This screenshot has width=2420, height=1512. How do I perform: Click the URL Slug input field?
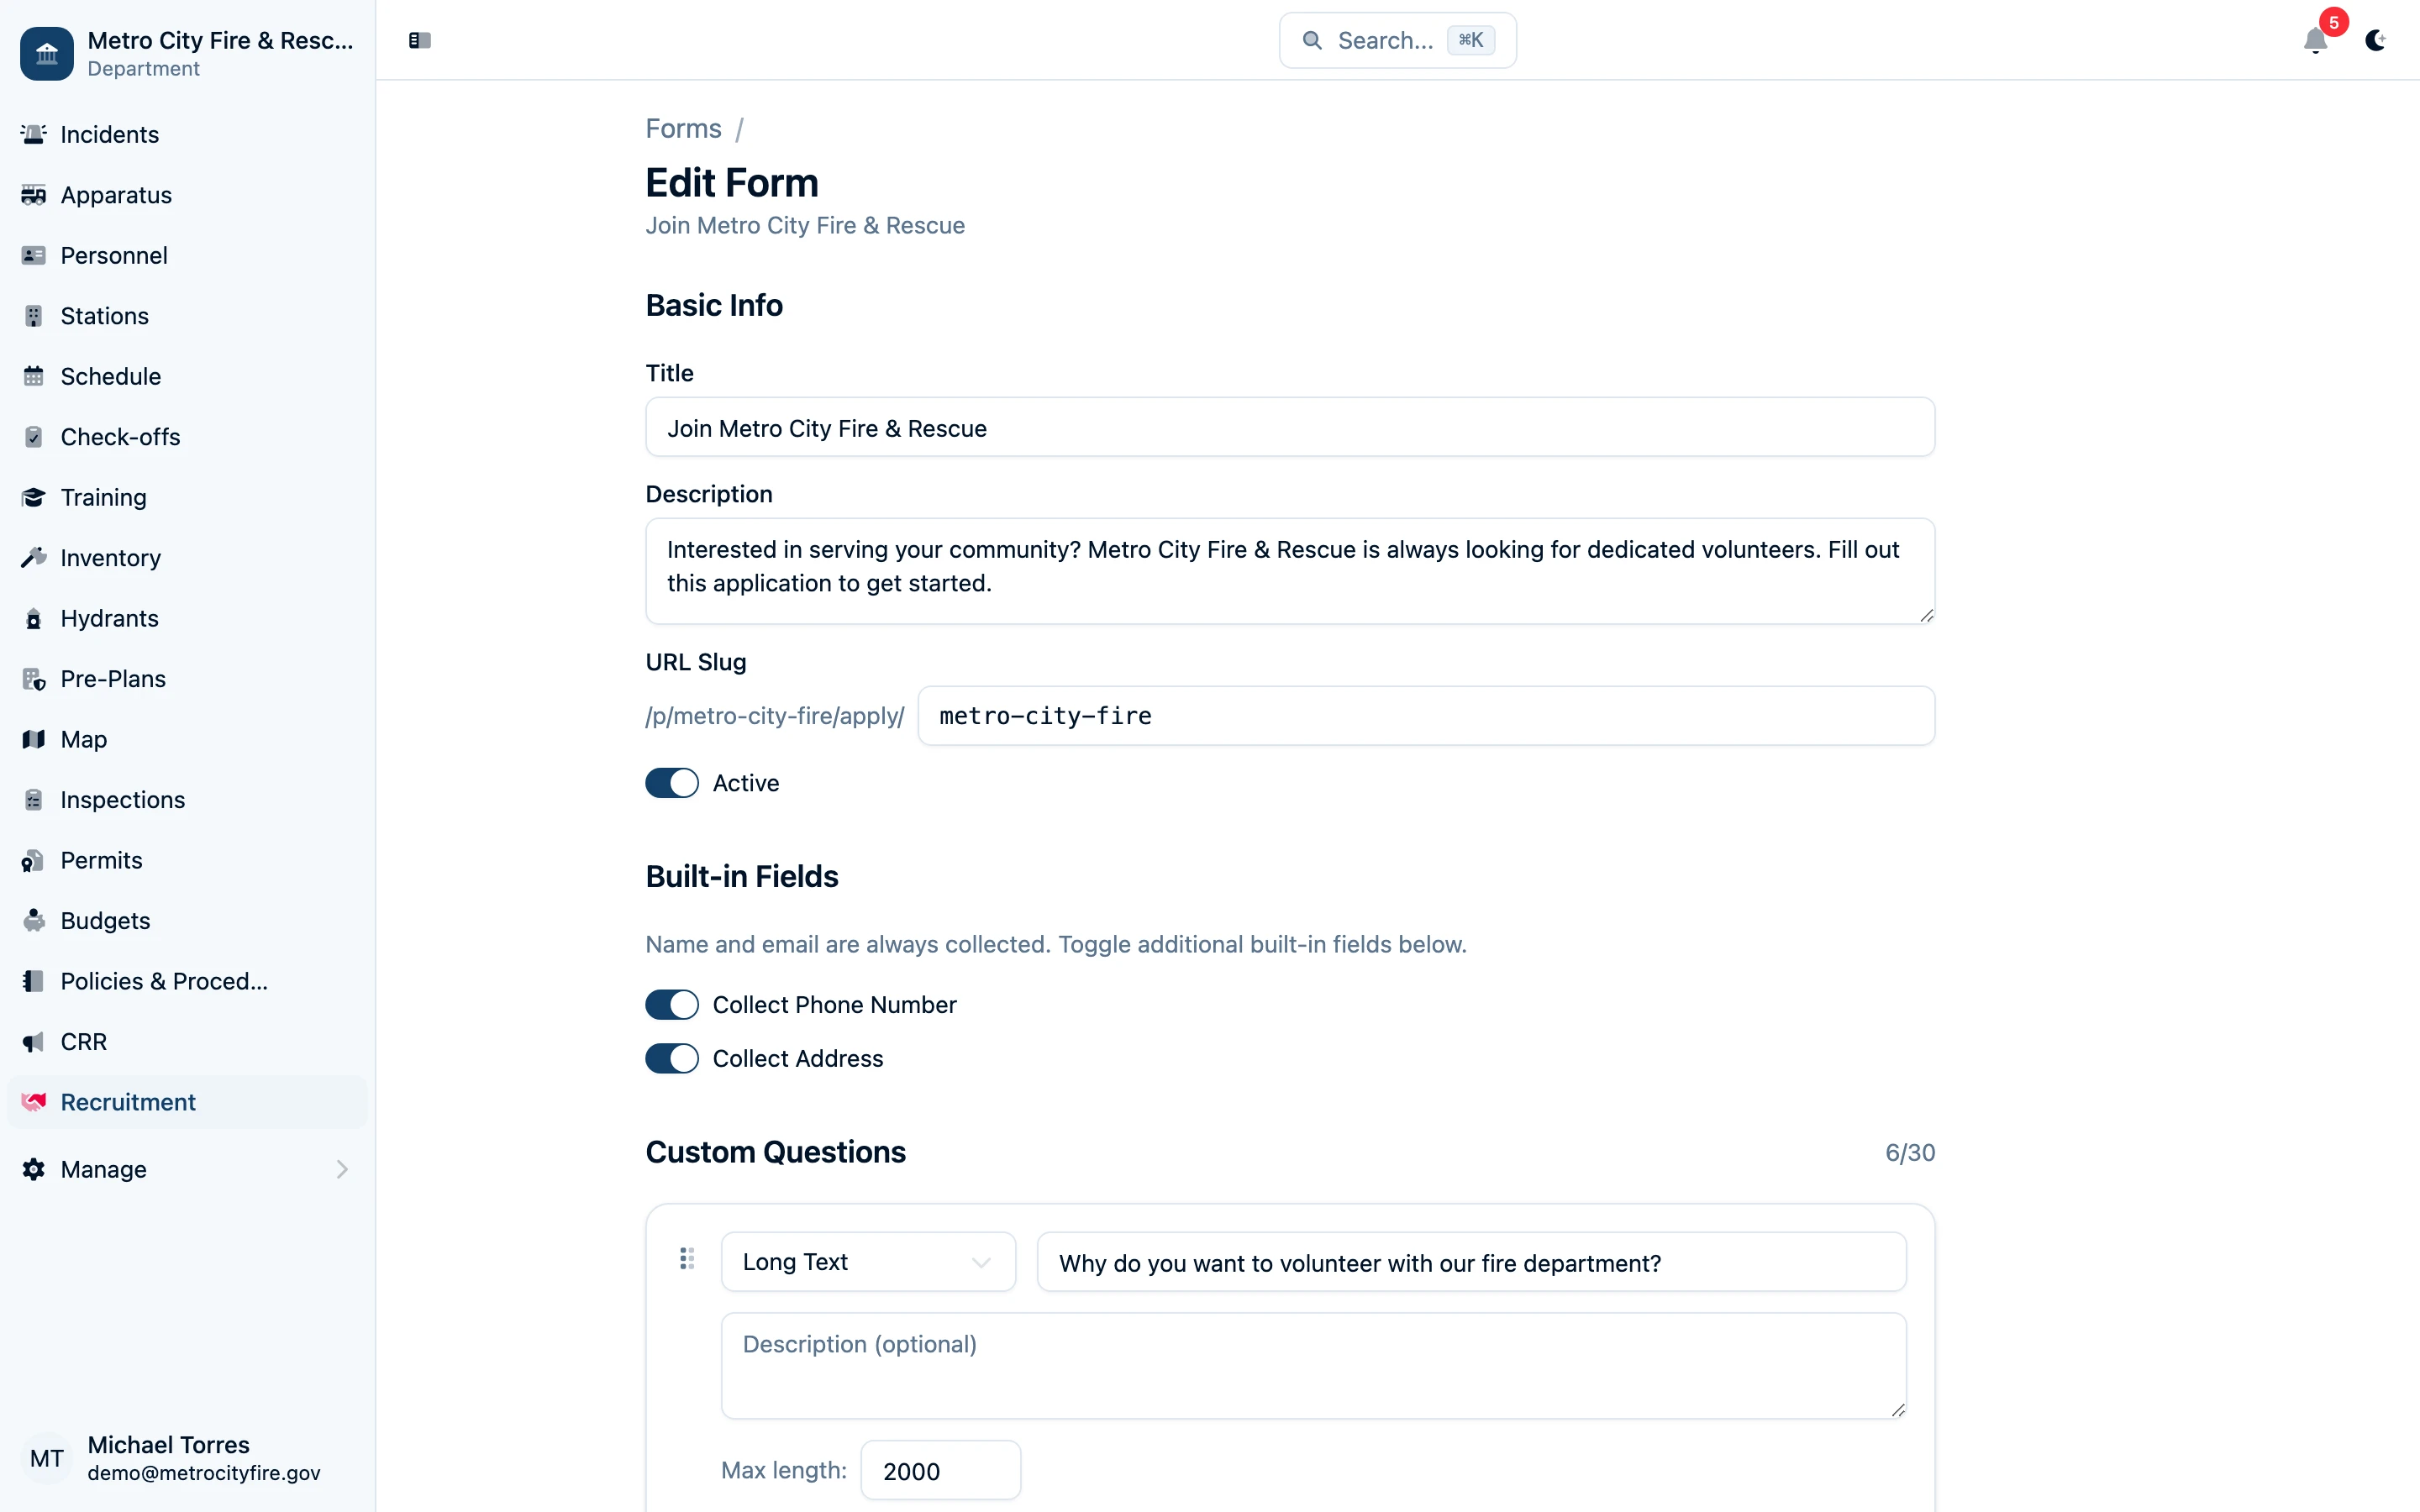(x=1425, y=716)
